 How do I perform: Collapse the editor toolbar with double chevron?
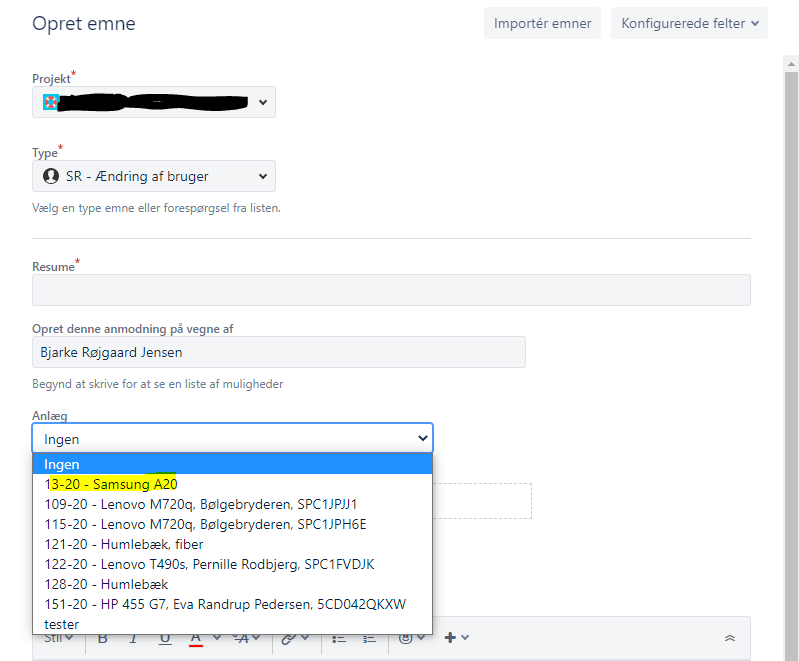730,638
